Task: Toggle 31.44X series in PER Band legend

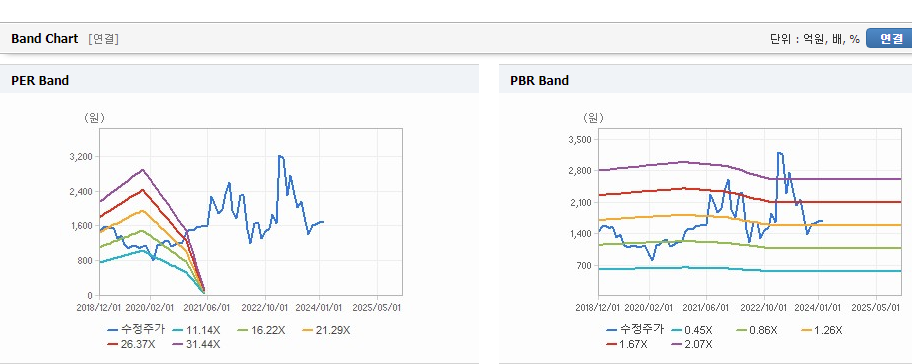Action: [x=197, y=344]
